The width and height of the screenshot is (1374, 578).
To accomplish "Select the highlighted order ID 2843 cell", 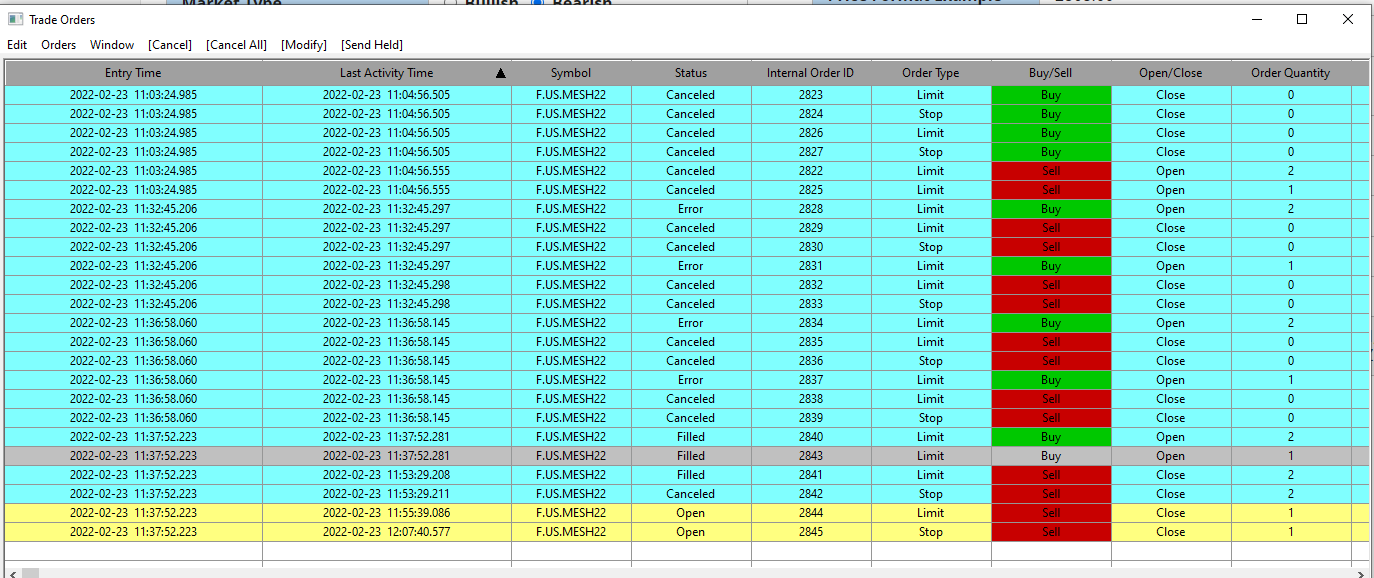I will (x=811, y=456).
